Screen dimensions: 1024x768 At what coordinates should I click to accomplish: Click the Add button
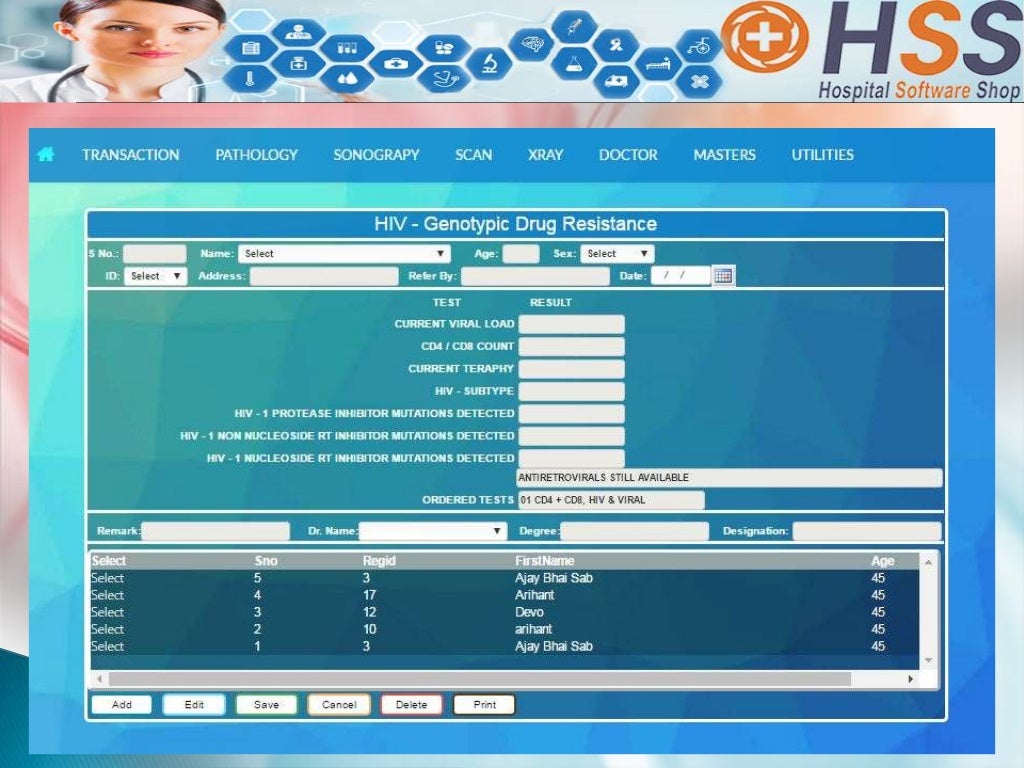[x=121, y=705]
